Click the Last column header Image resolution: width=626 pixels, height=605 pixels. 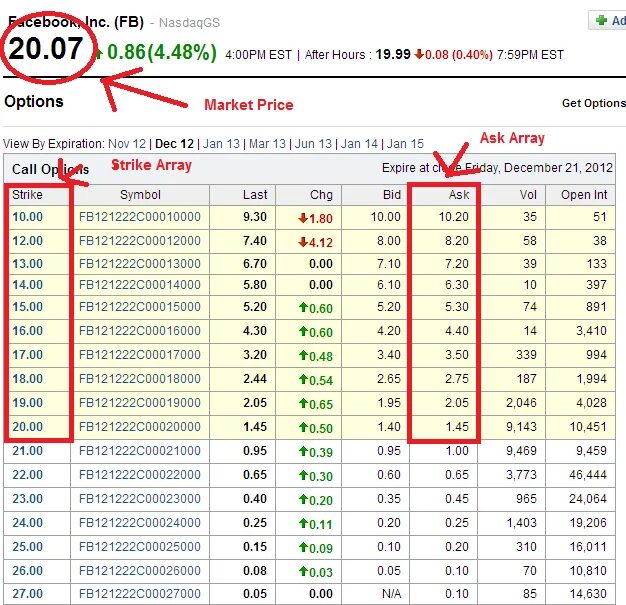pos(255,195)
